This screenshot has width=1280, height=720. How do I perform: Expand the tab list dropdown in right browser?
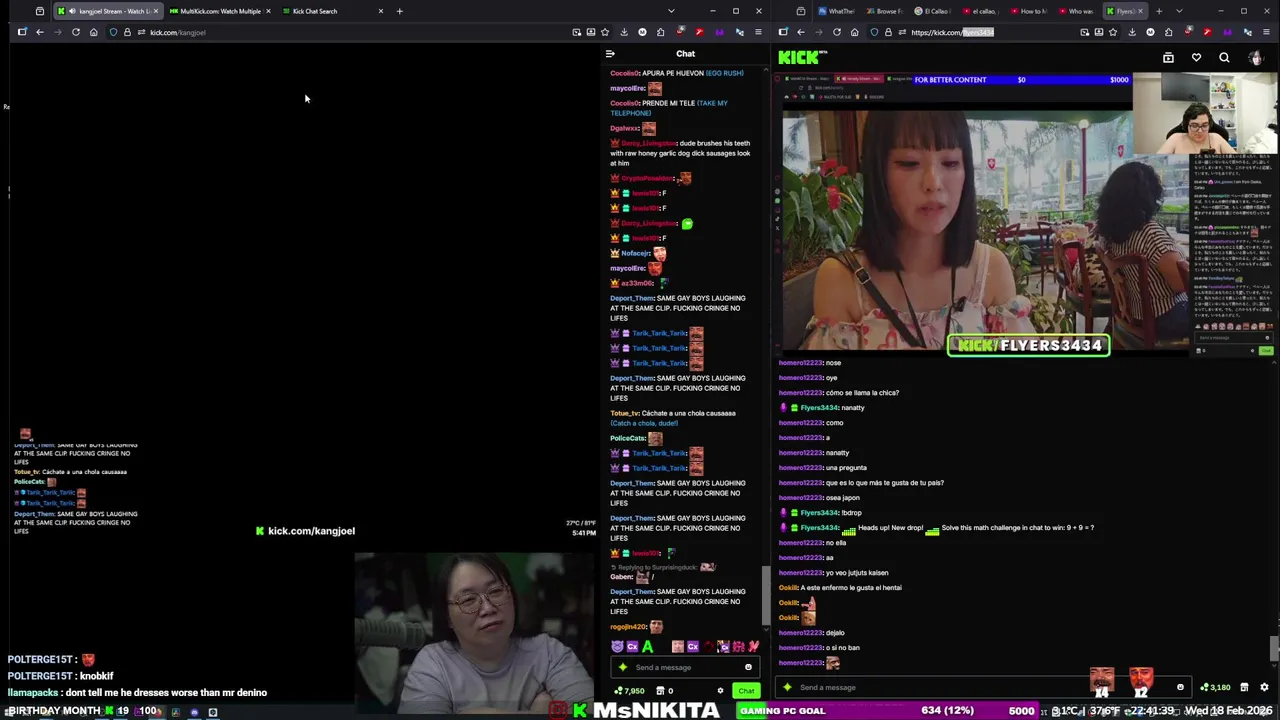(1178, 11)
